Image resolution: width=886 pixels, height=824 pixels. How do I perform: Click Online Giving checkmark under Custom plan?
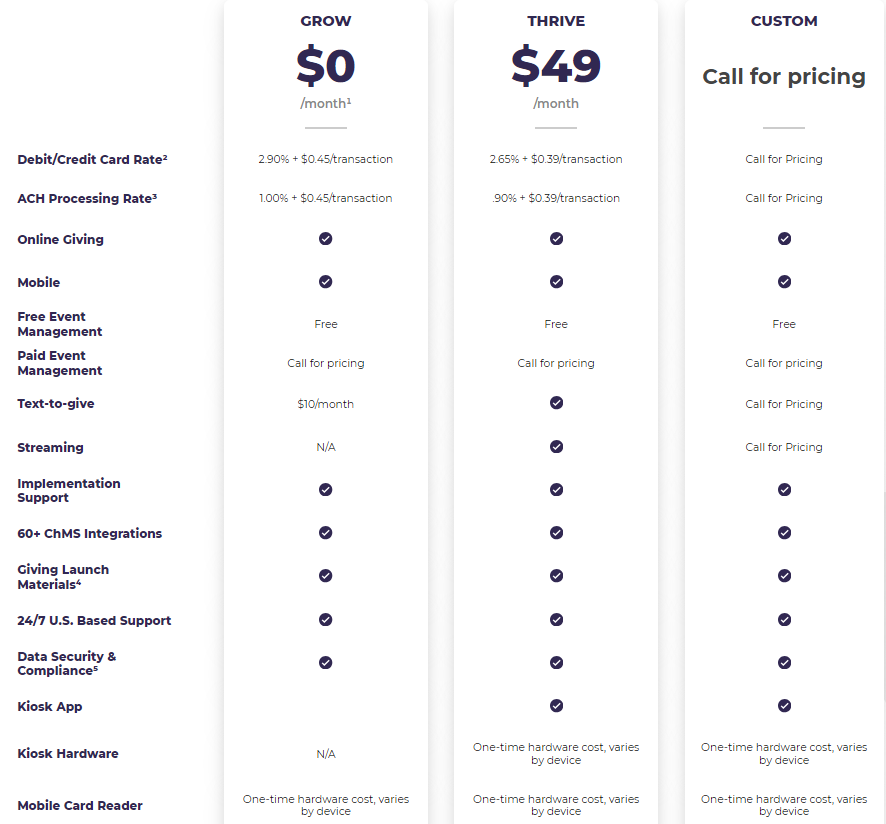[x=784, y=239]
